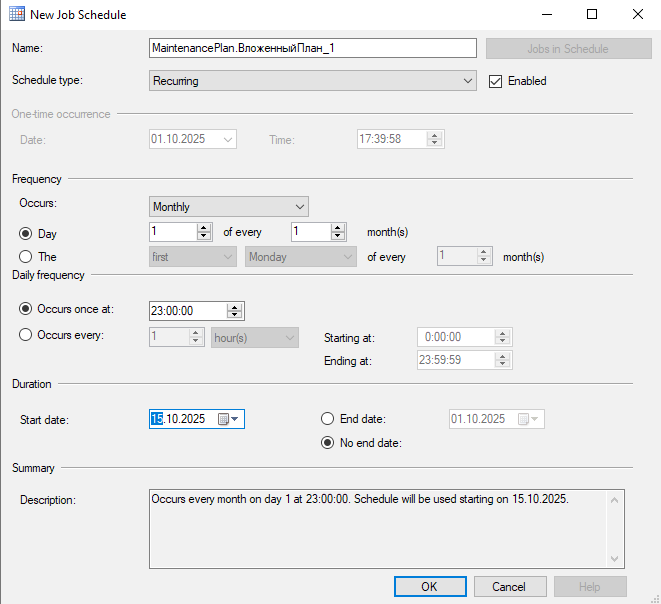Increase the day-of-month number spinner
This screenshot has width=661, height=604.
click(x=204, y=228)
